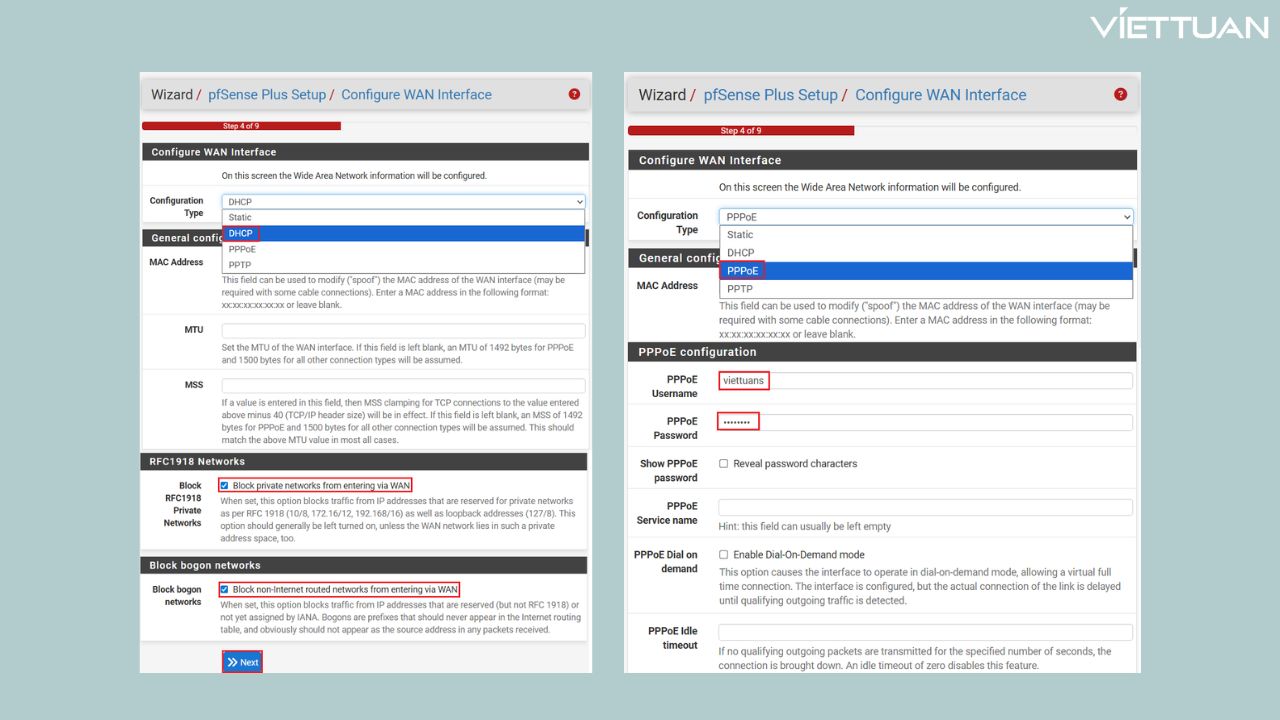Click the PPPoE Username input field

click(925, 381)
